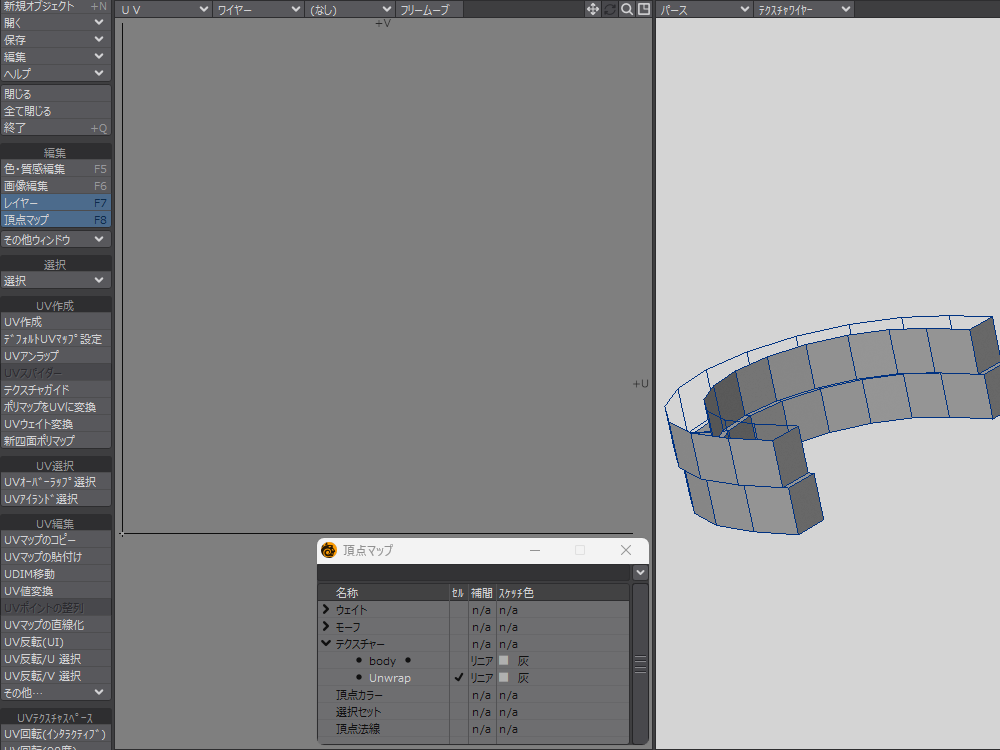Open the 保存 menu
The height and width of the screenshot is (750, 1000).
pyautogui.click(x=55, y=39)
